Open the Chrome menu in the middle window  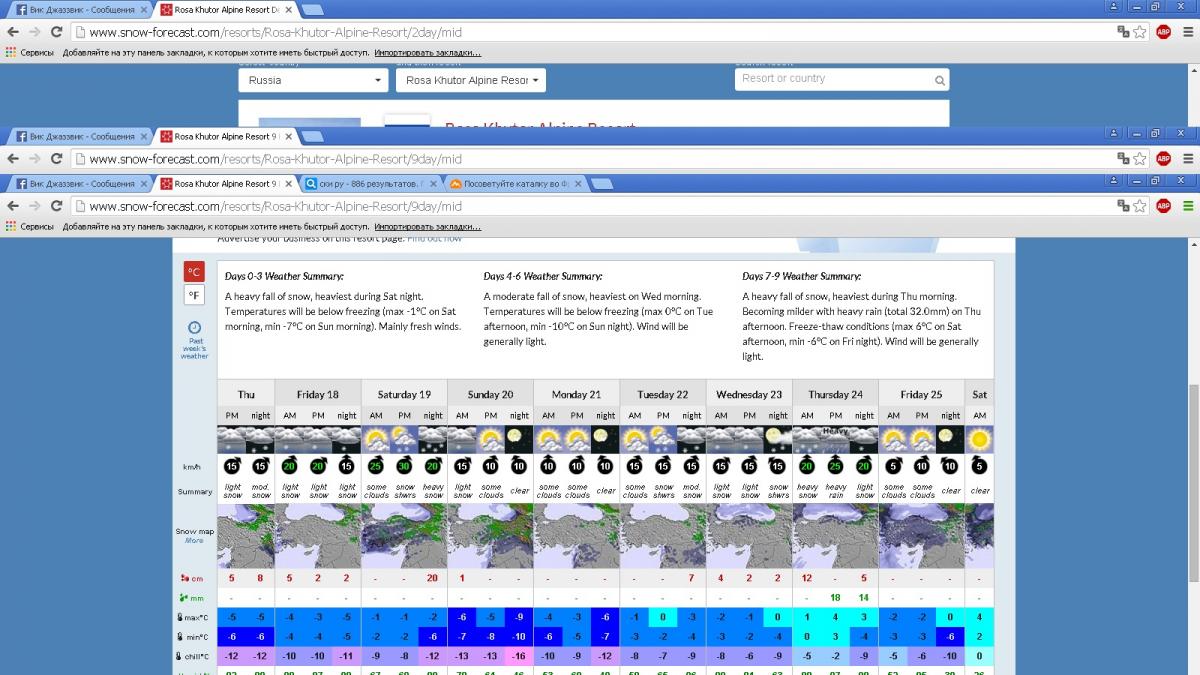coord(1187,158)
